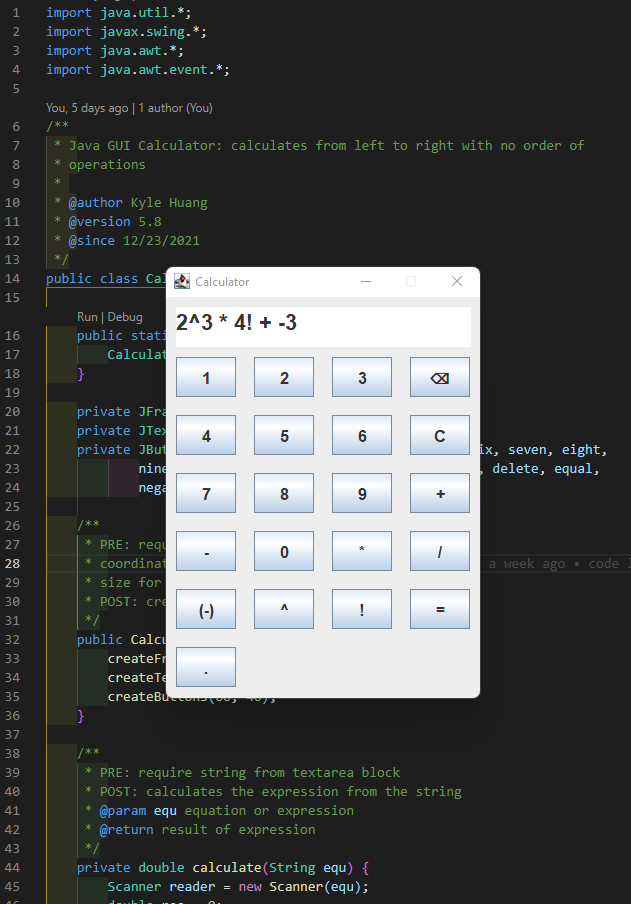631x904 pixels.
Task: Click 'eight' variable on line 22
Action: [x=581, y=450]
